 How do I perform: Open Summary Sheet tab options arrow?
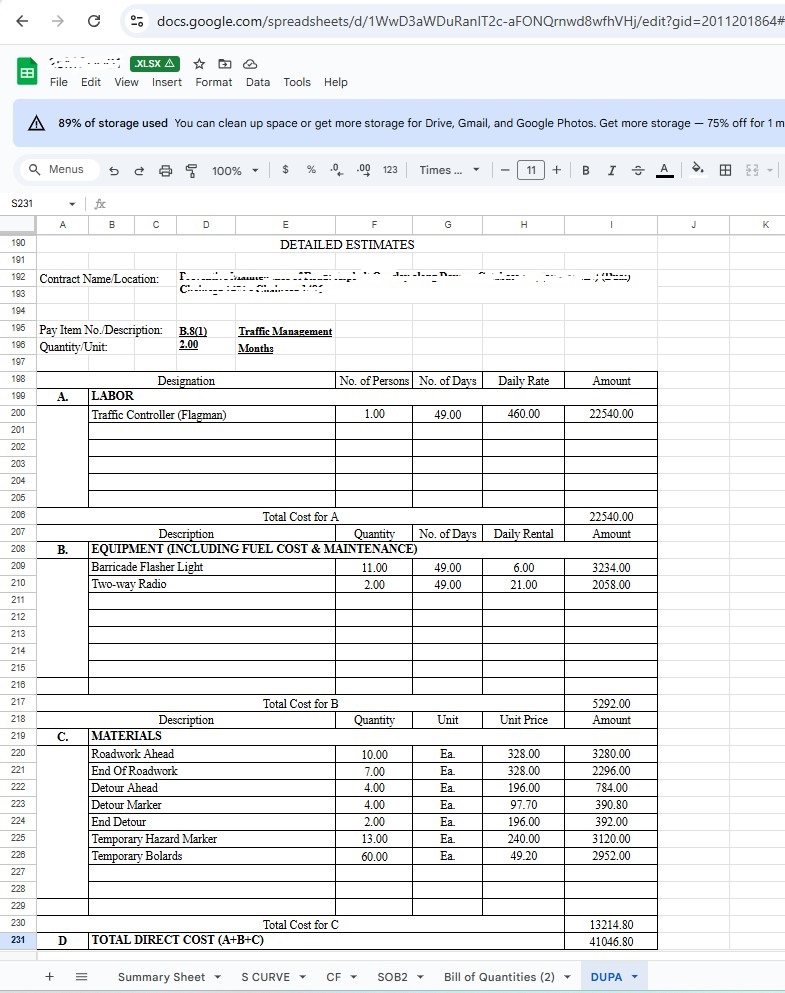point(217,977)
